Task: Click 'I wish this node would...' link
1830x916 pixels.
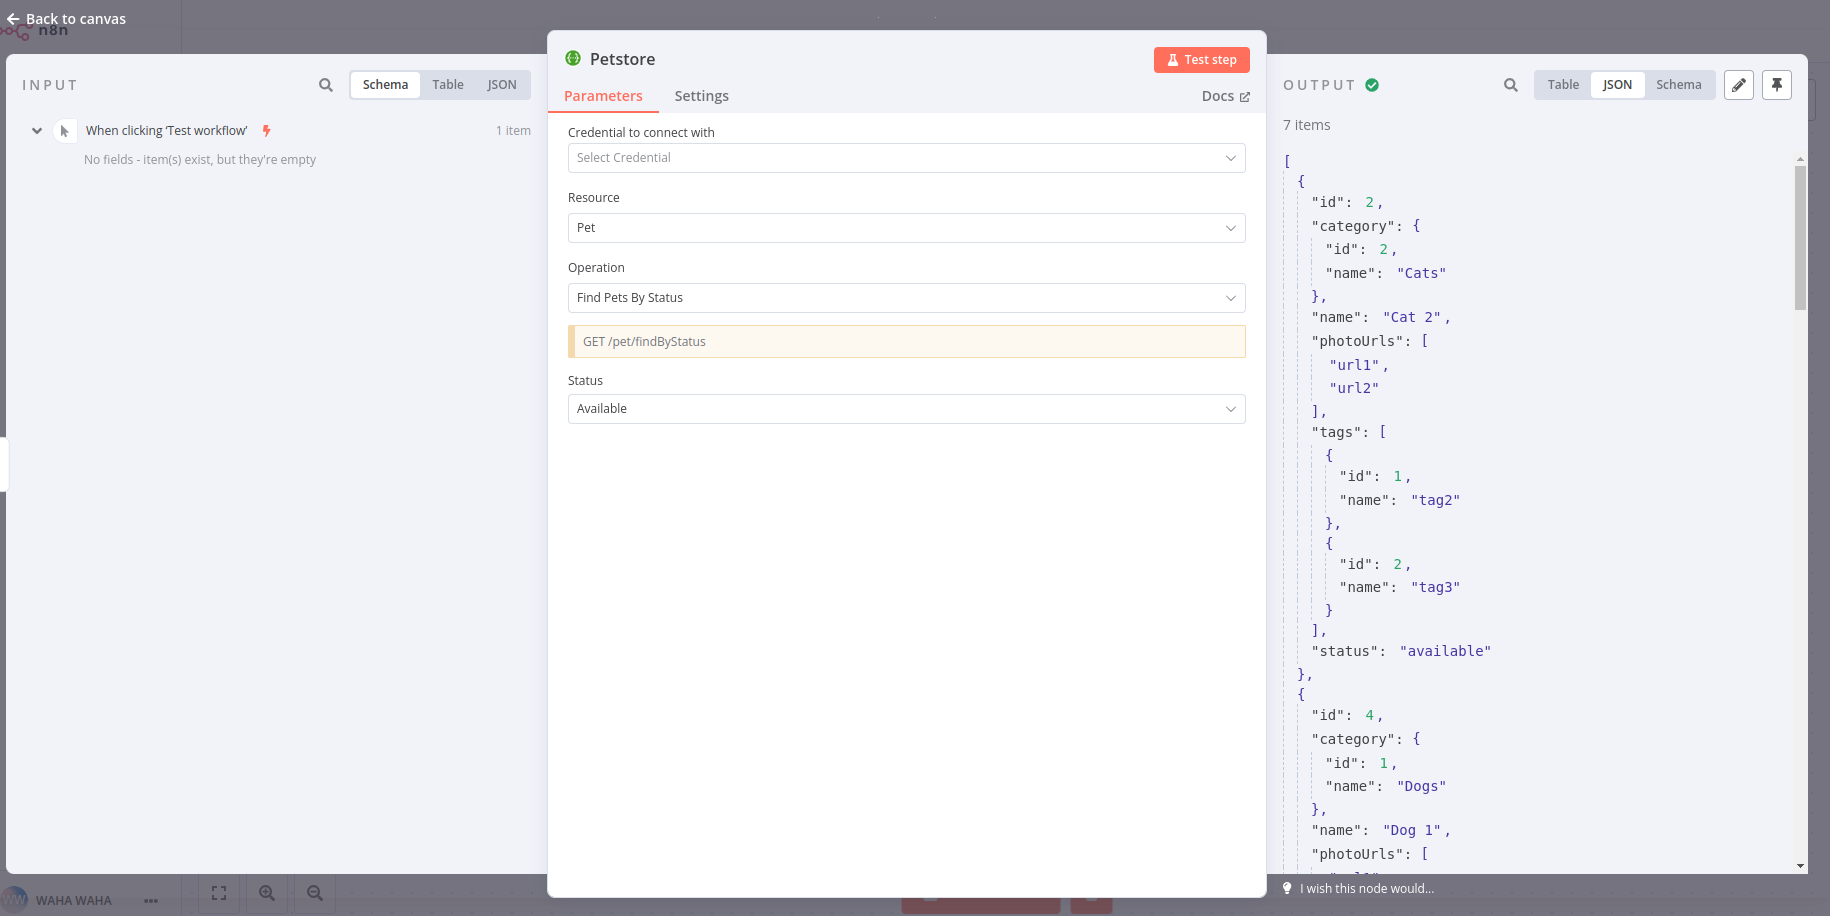Action: (x=1366, y=888)
